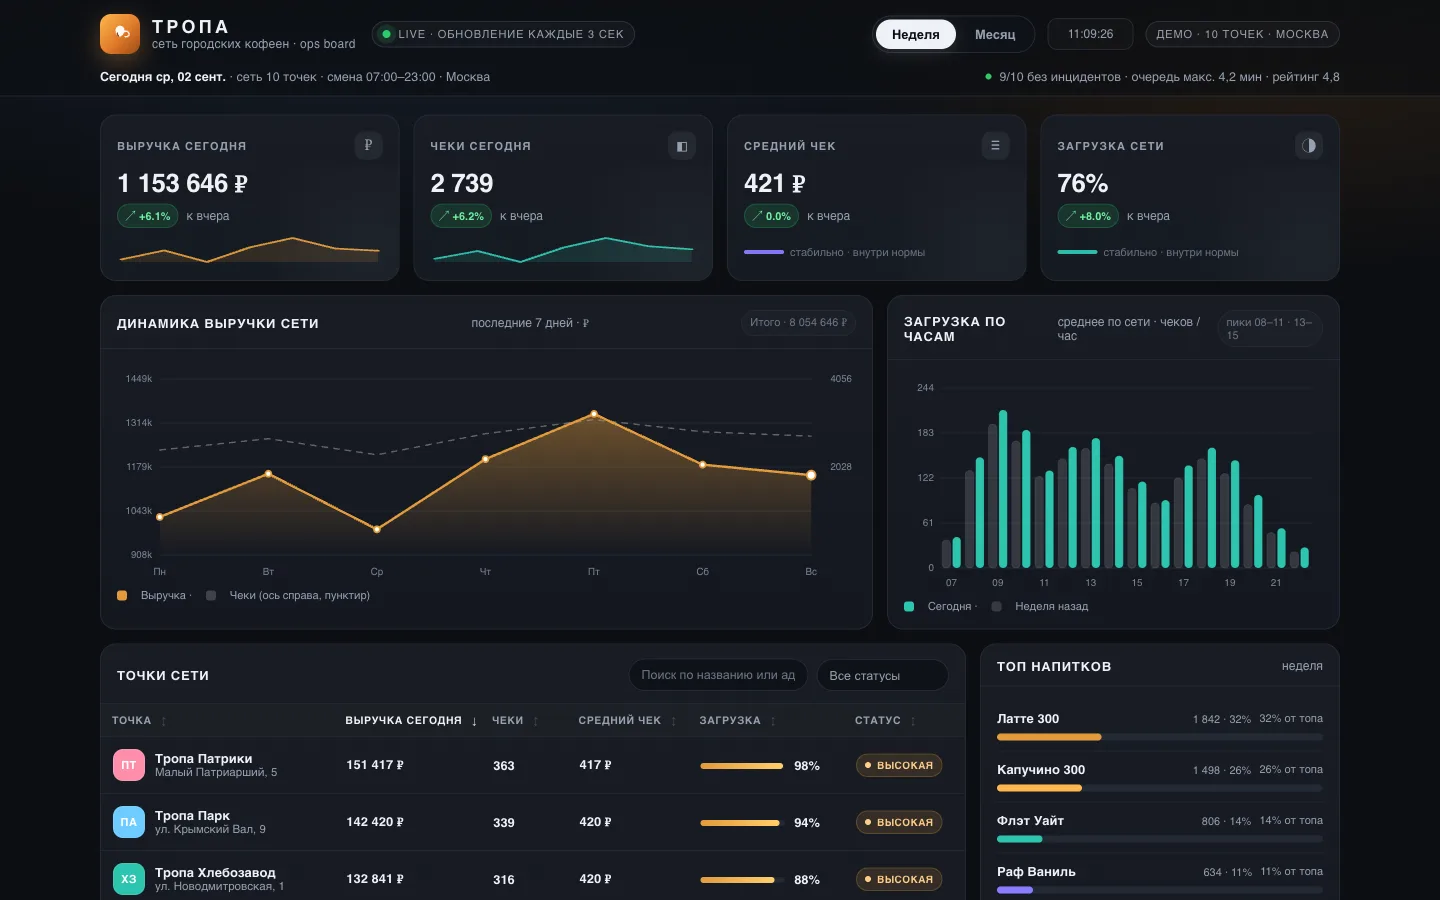Click ВЫСОКАЯ status badge for Тропа Парк
Image resolution: width=1440 pixels, height=900 pixels.
pyautogui.click(x=899, y=823)
